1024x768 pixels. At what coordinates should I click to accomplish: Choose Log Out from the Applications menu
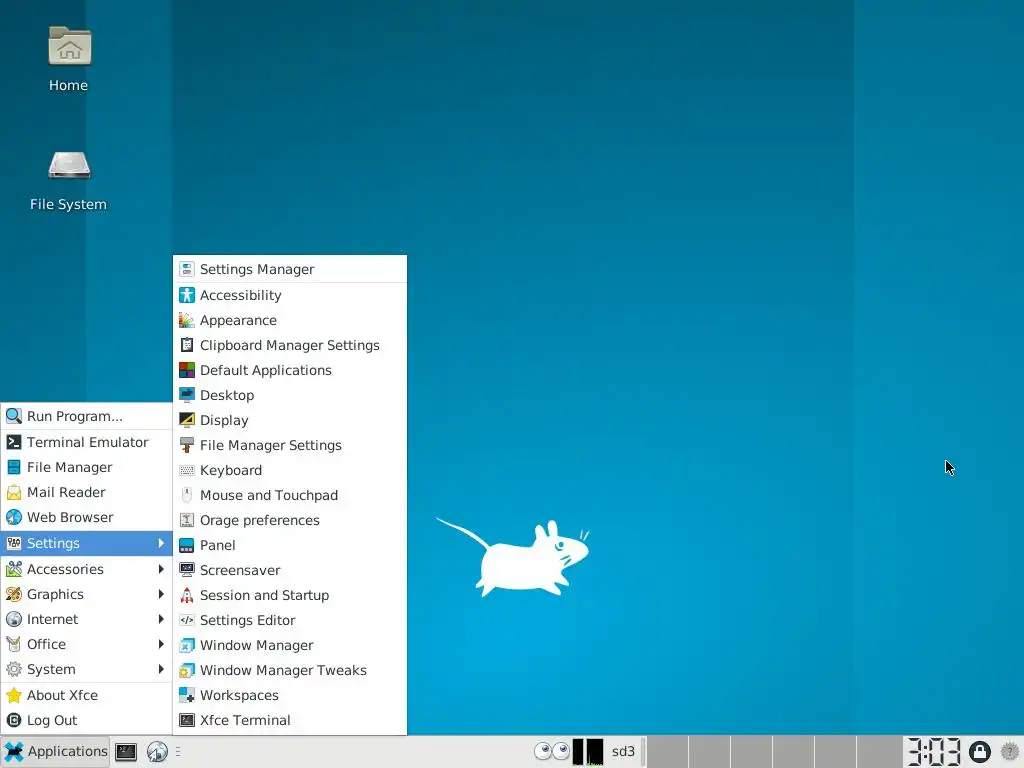(86, 720)
